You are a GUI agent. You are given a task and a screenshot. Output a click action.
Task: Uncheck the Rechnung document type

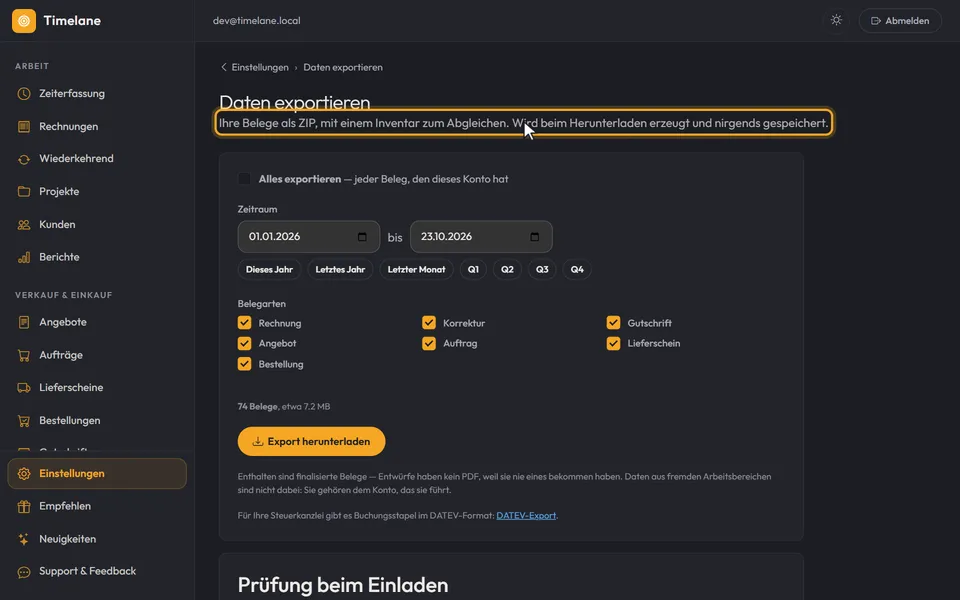[244, 323]
